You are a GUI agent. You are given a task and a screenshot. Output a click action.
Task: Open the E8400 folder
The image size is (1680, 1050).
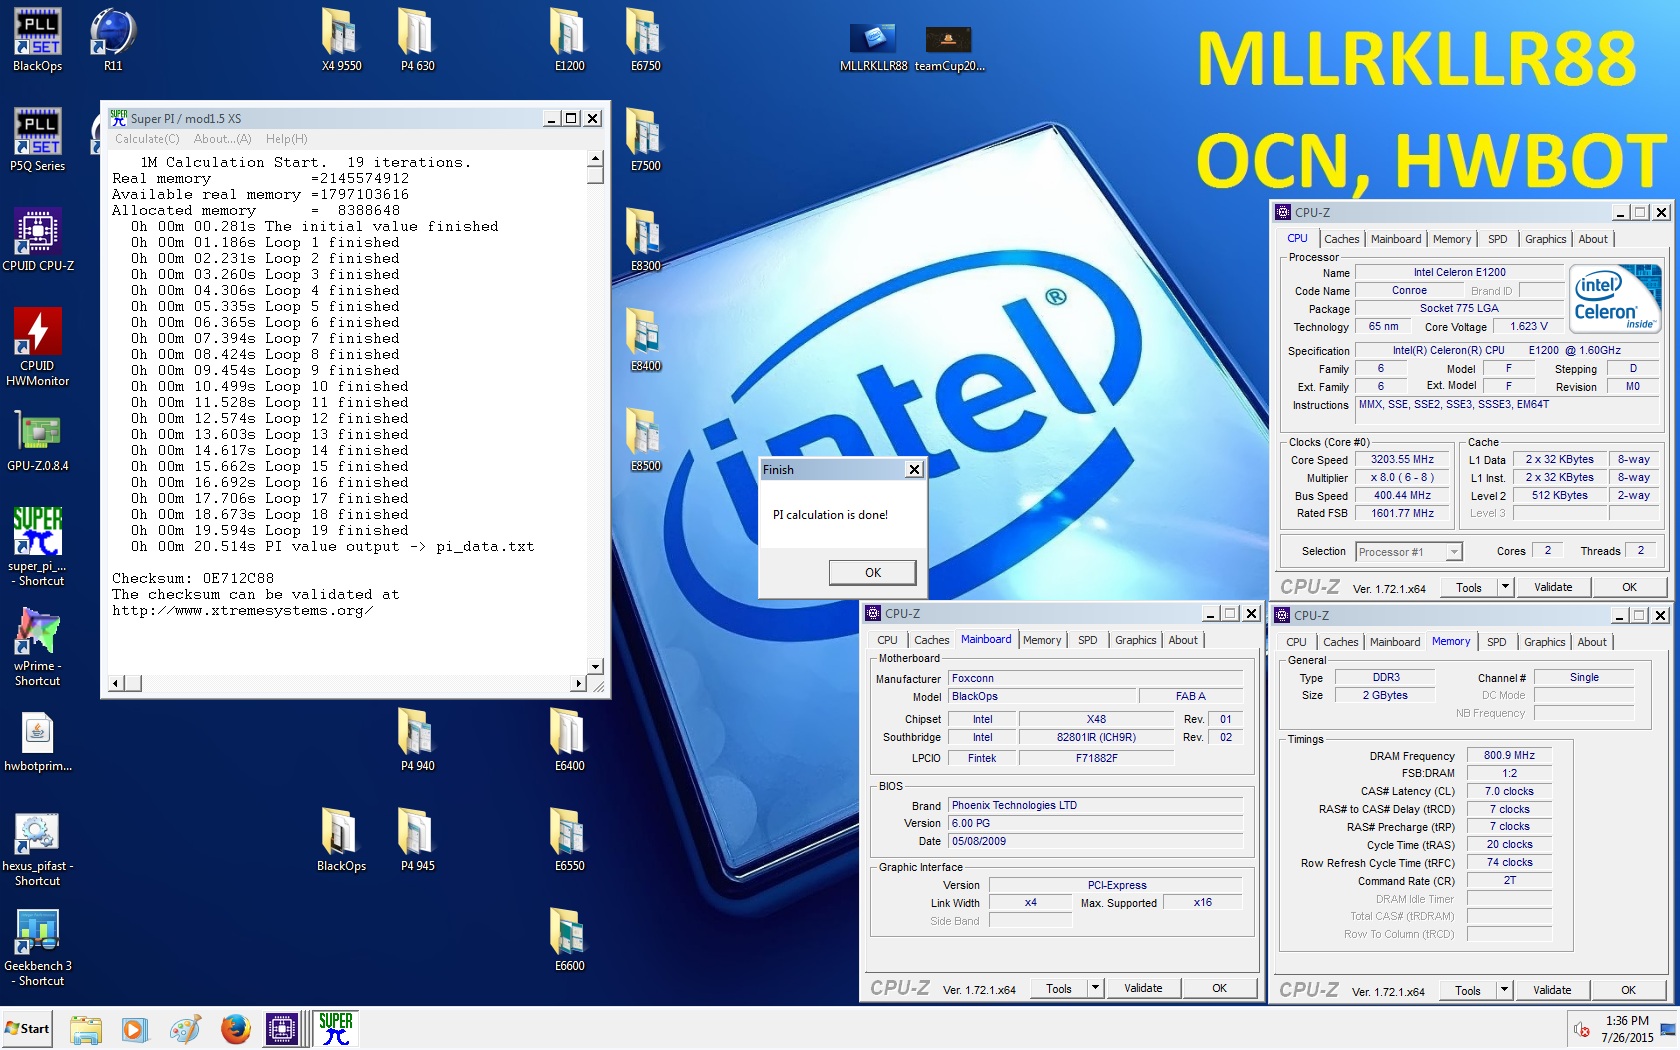coord(645,340)
